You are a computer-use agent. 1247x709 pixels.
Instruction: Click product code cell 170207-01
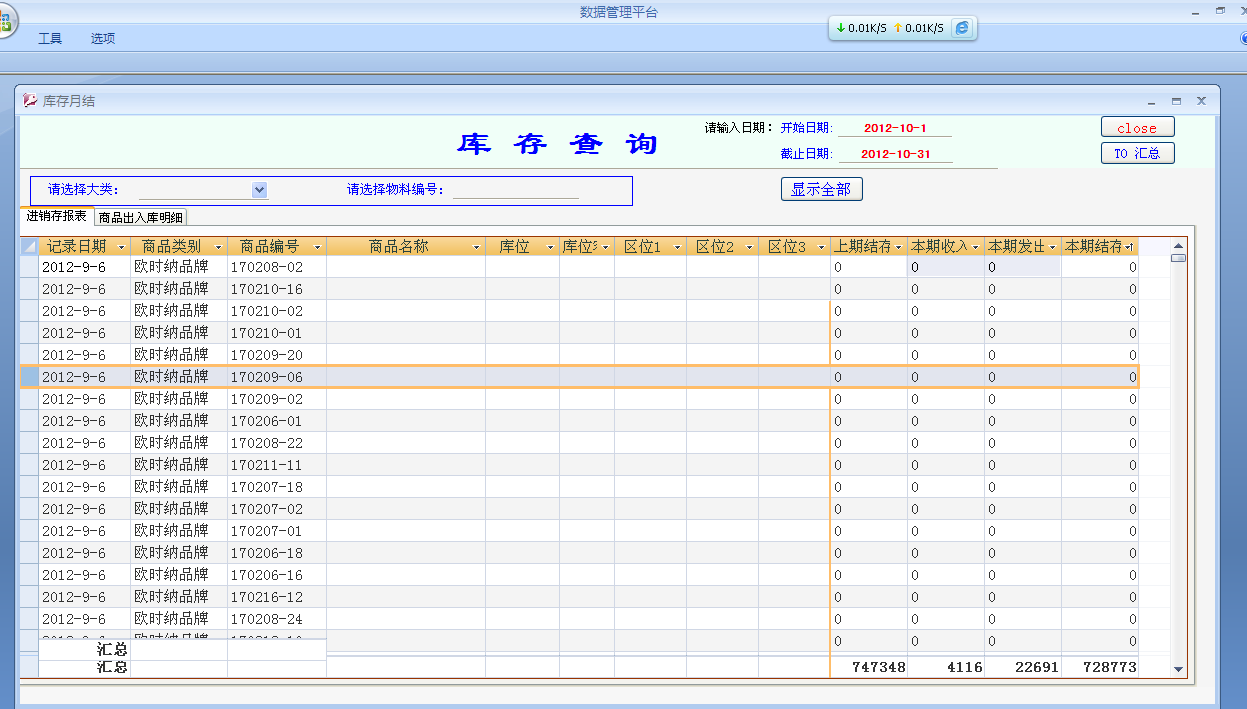(x=277, y=531)
